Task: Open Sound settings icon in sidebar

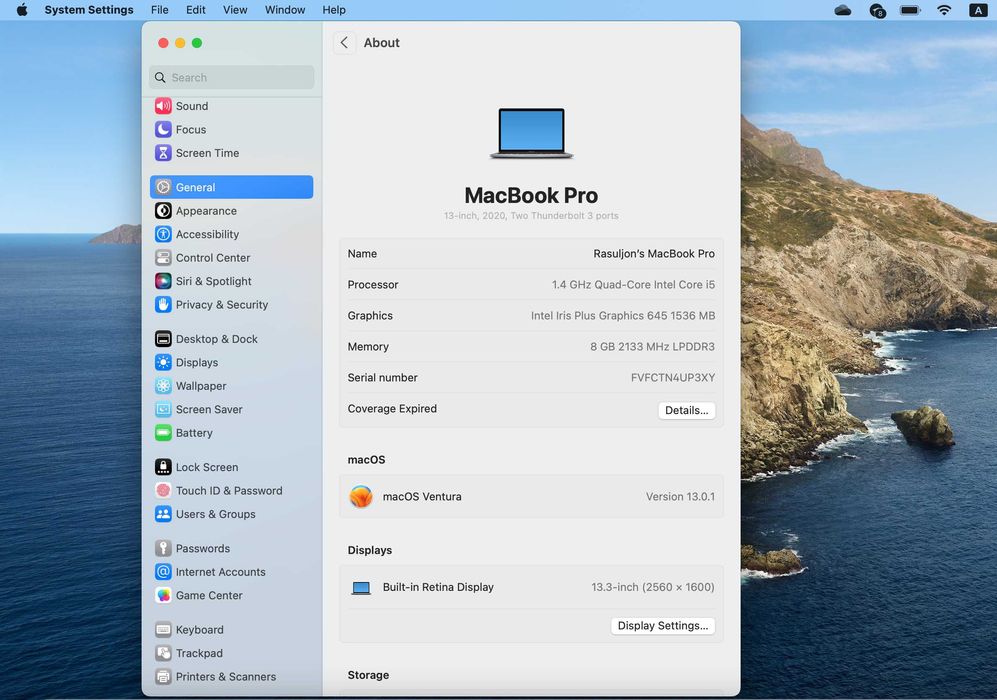Action: [163, 106]
